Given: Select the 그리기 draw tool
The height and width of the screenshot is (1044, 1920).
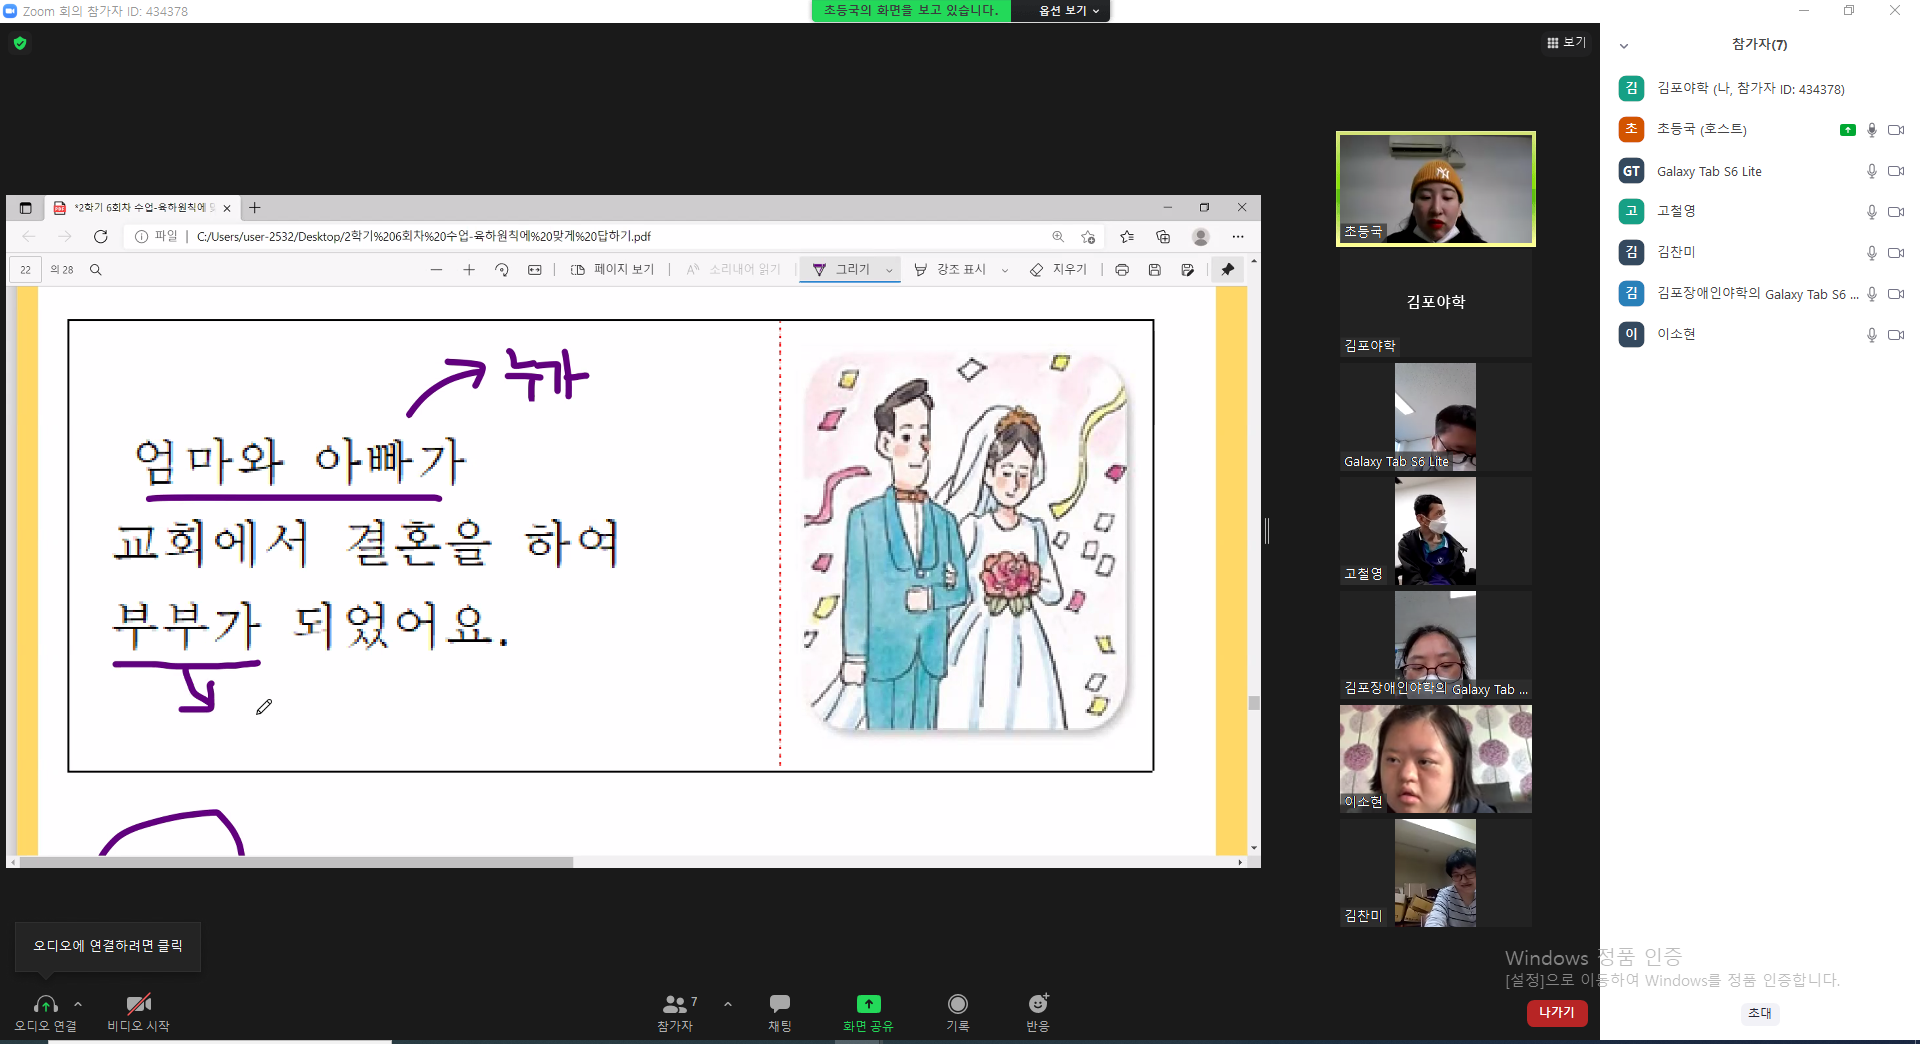Looking at the screenshot, I should (x=841, y=270).
